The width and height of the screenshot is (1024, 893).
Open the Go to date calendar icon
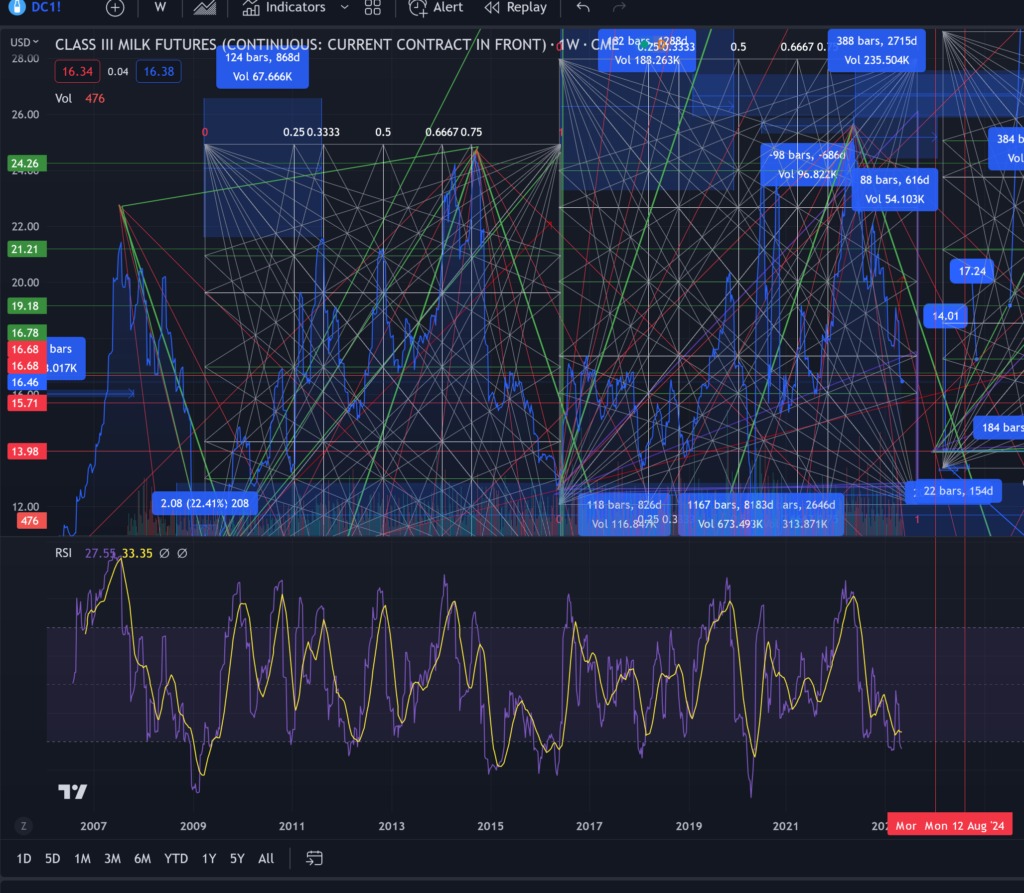[x=314, y=858]
